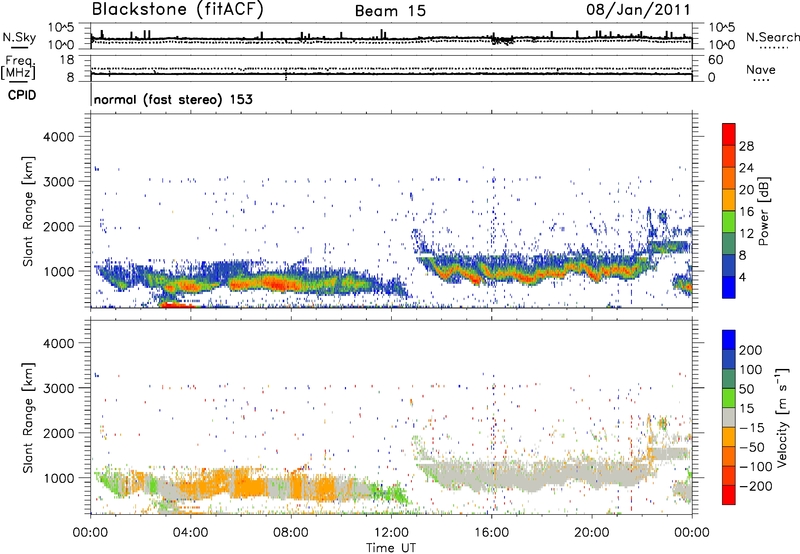Viewport: 800px width, 554px height.
Task: Click the power panel 'Slant Range [km]' label
Action: 28,211
